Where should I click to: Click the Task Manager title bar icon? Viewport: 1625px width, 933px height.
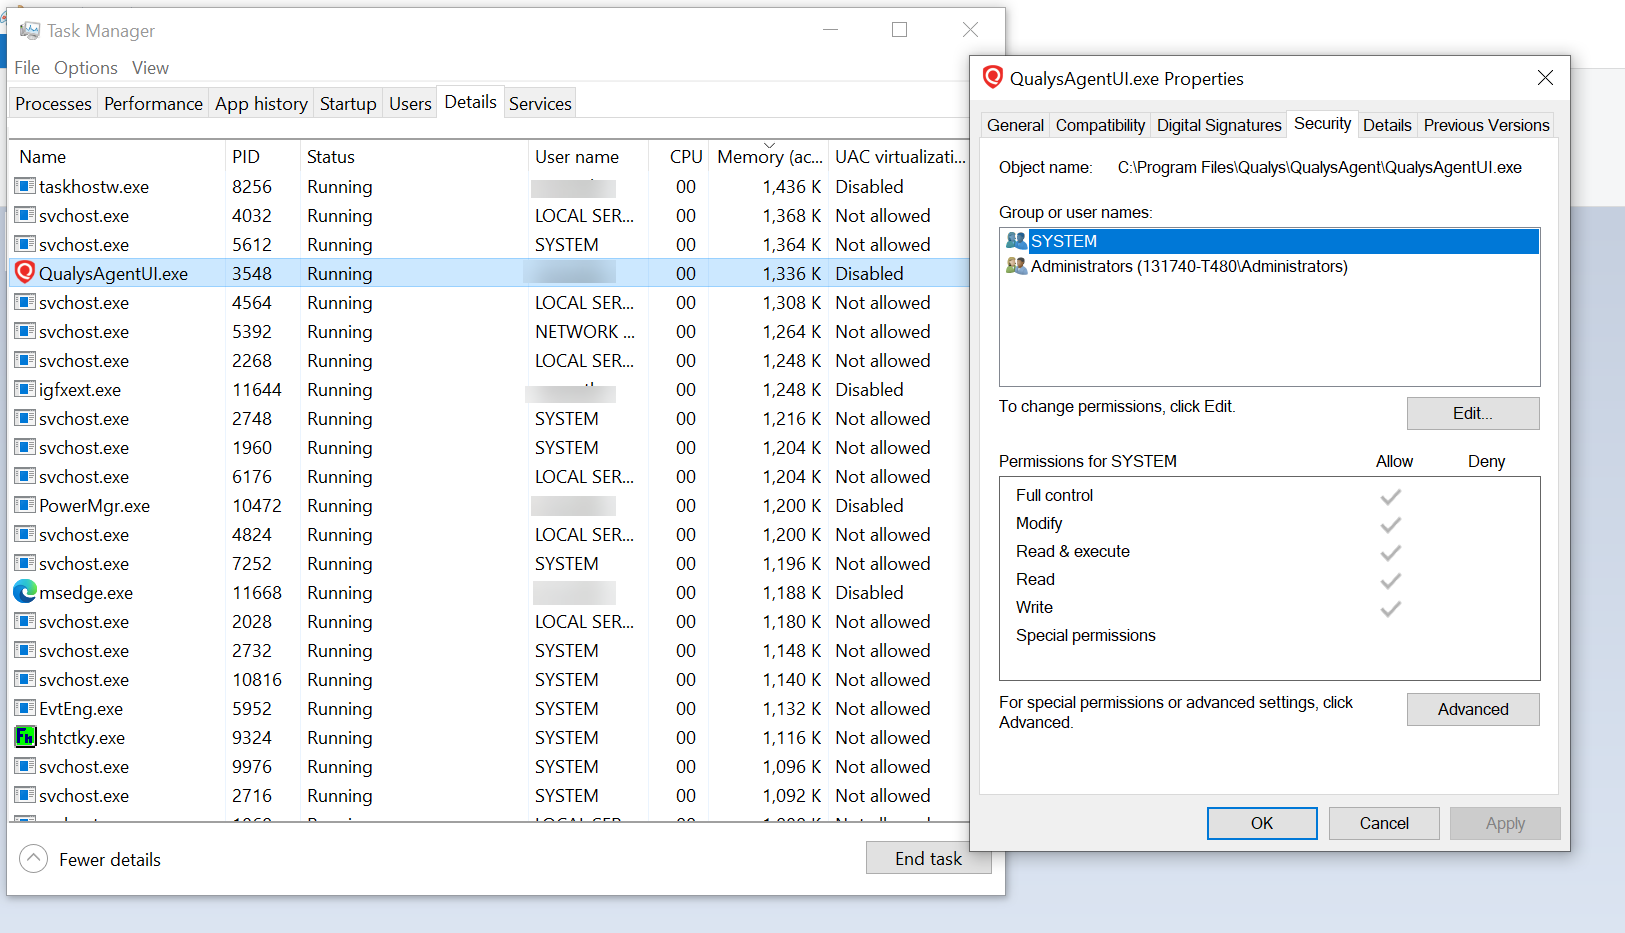coord(29,31)
